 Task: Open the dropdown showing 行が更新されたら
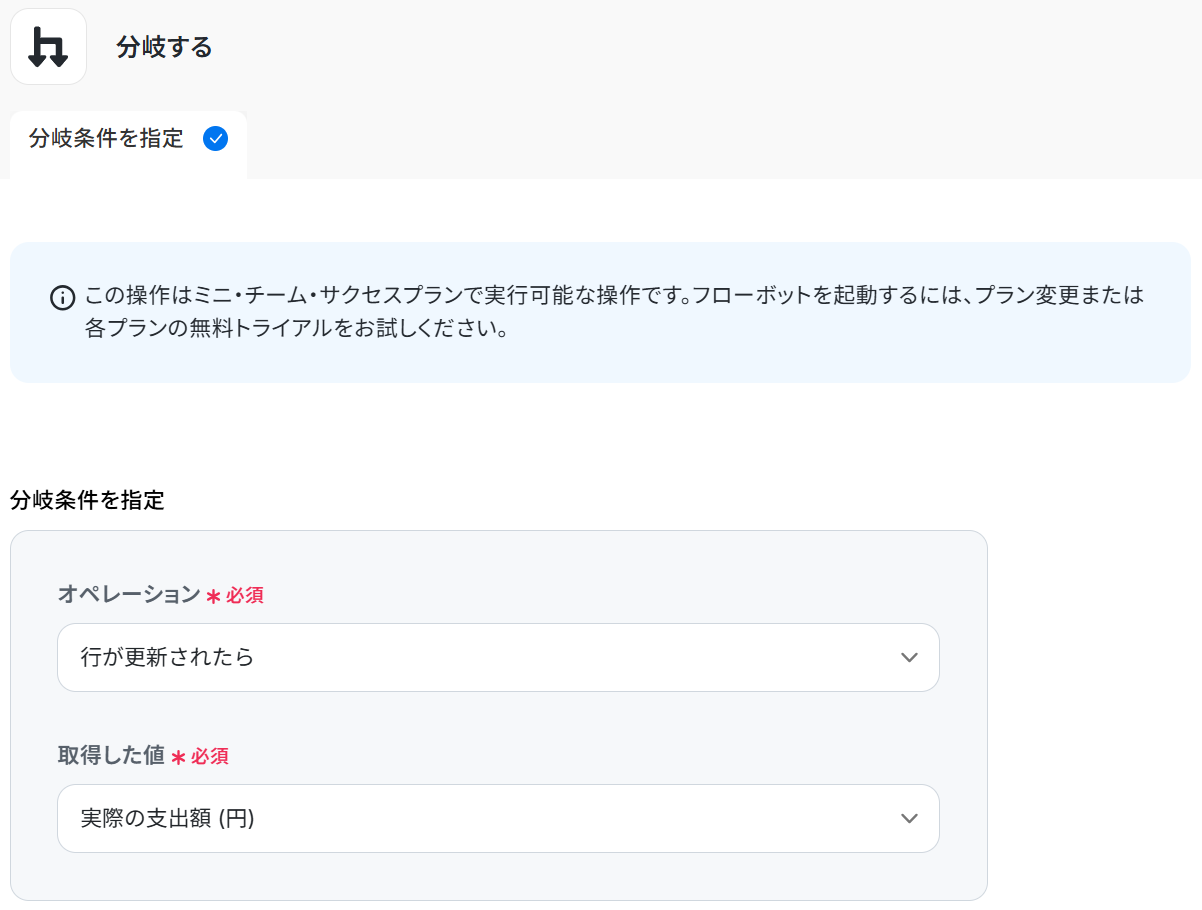click(480, 658)
